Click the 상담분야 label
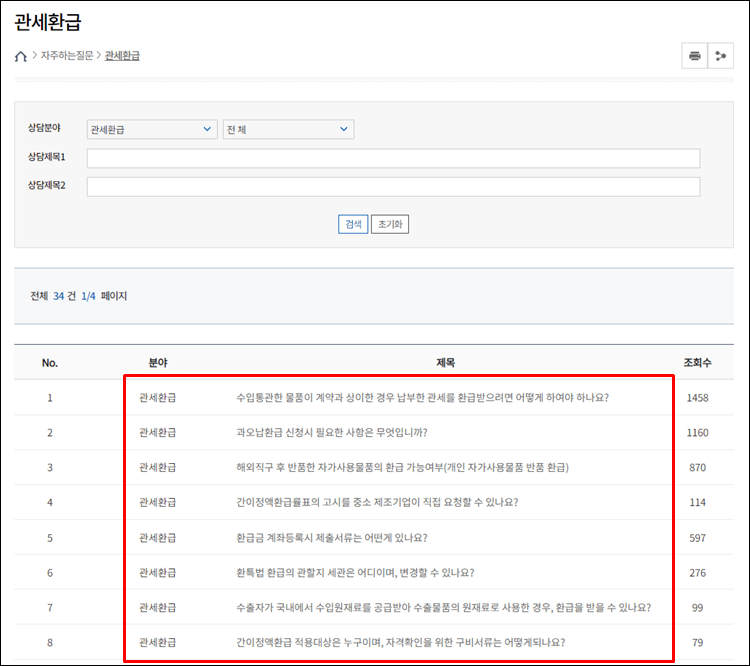This screenshot has height=666, width=750. coord(44,128)
